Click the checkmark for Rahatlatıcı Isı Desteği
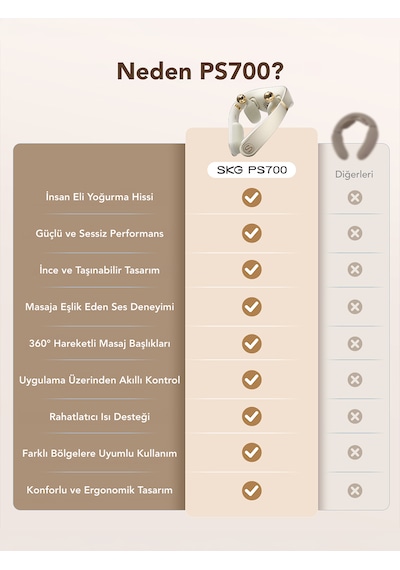This screenshot has height=570, width=400. click(x=252, y=416)
